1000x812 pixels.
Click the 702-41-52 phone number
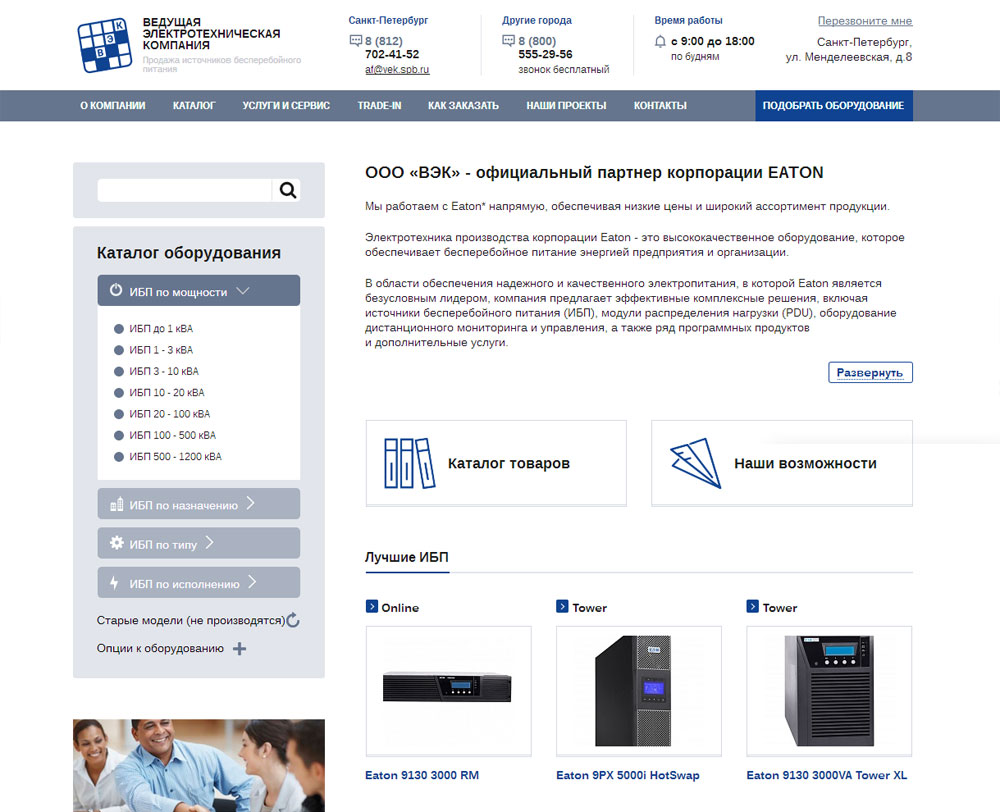[392, 55]
